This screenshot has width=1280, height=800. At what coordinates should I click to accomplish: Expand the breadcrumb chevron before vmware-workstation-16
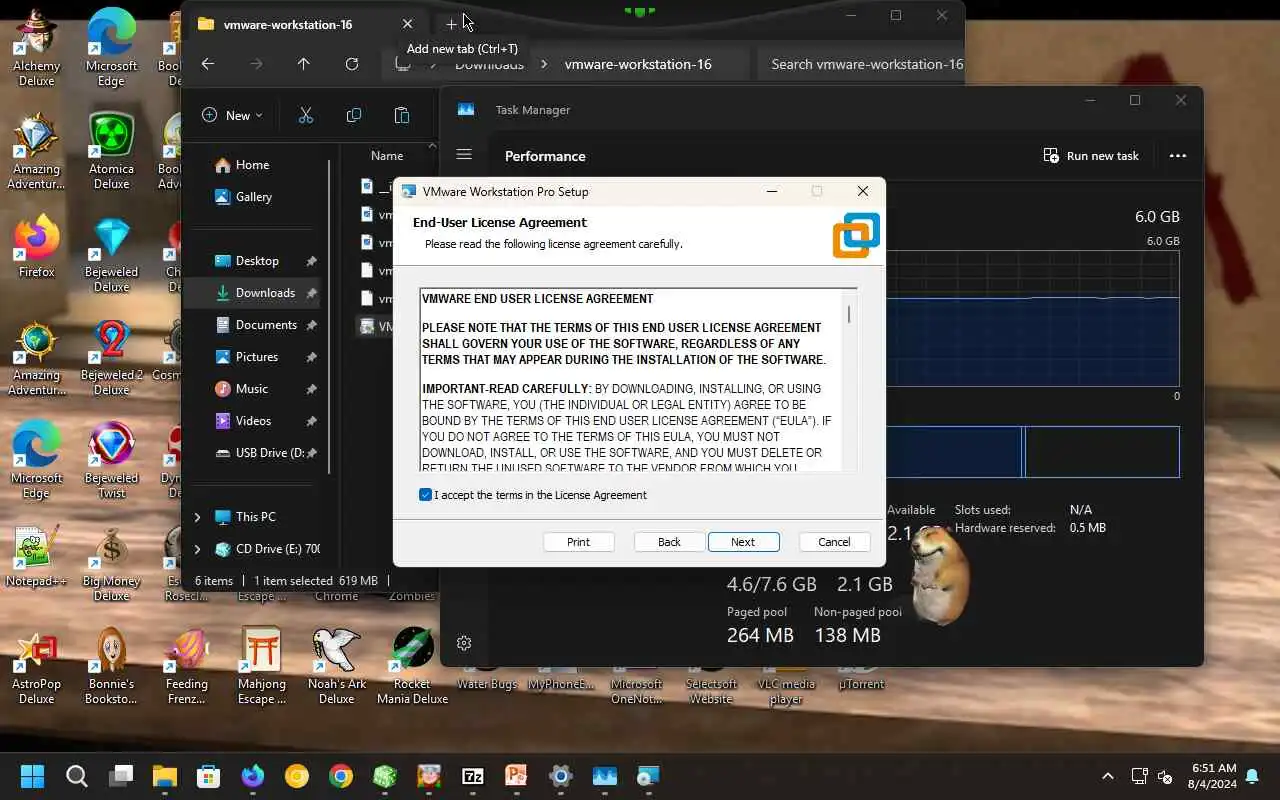click(543, 64)
